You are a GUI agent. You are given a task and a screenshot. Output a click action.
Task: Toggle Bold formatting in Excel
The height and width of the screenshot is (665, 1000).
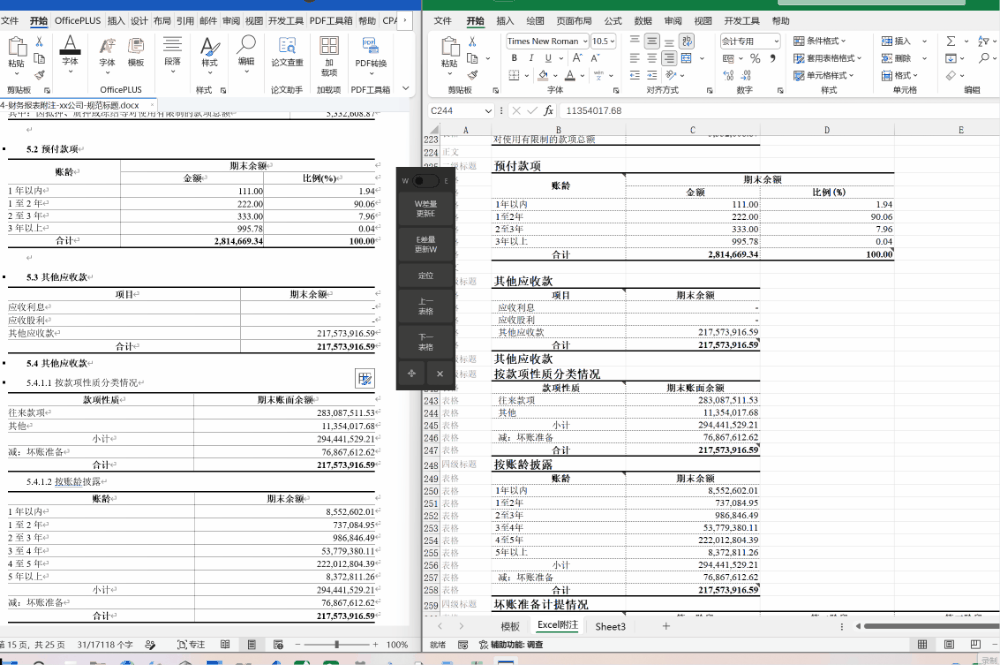tap(514, 58)
